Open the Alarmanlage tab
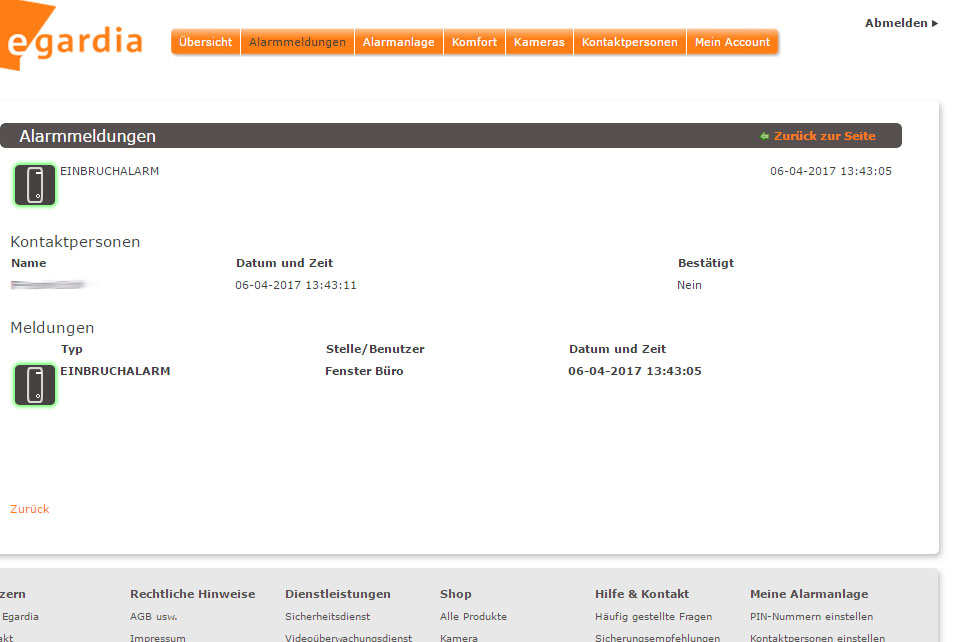Viewport: 965px width, 642px height. (x=399, y=42)
